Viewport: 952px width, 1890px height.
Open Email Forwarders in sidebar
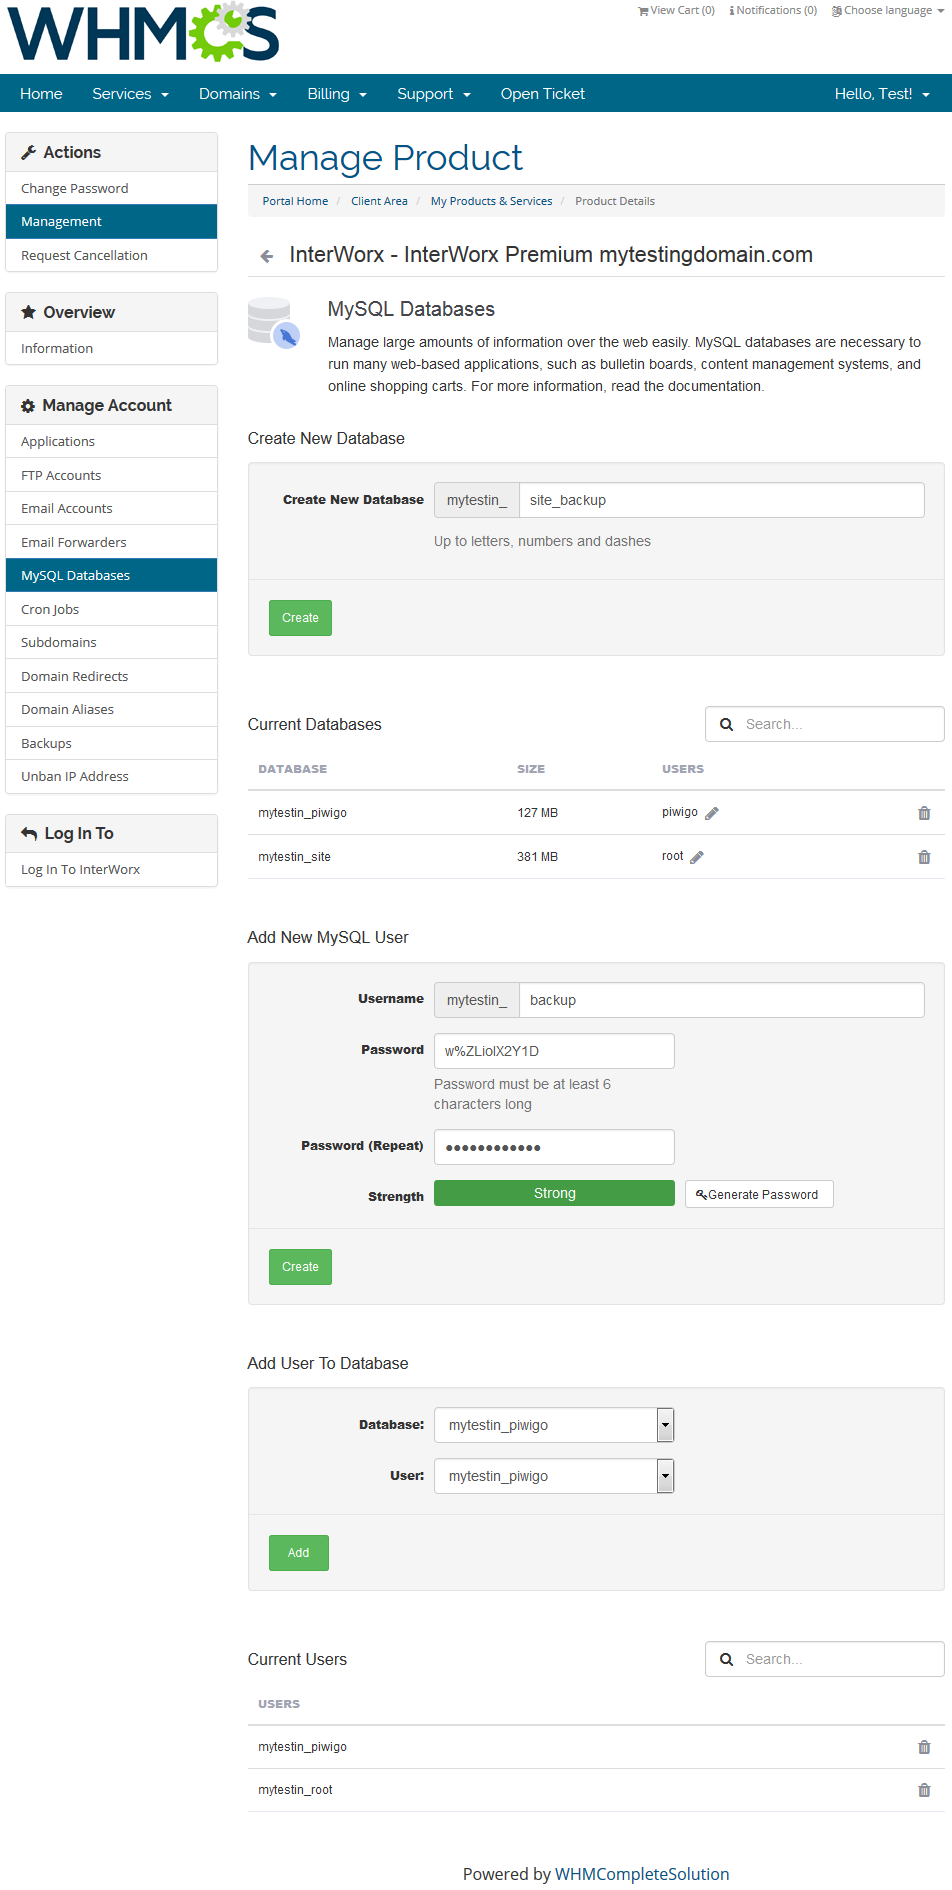[x=111, y=542]
